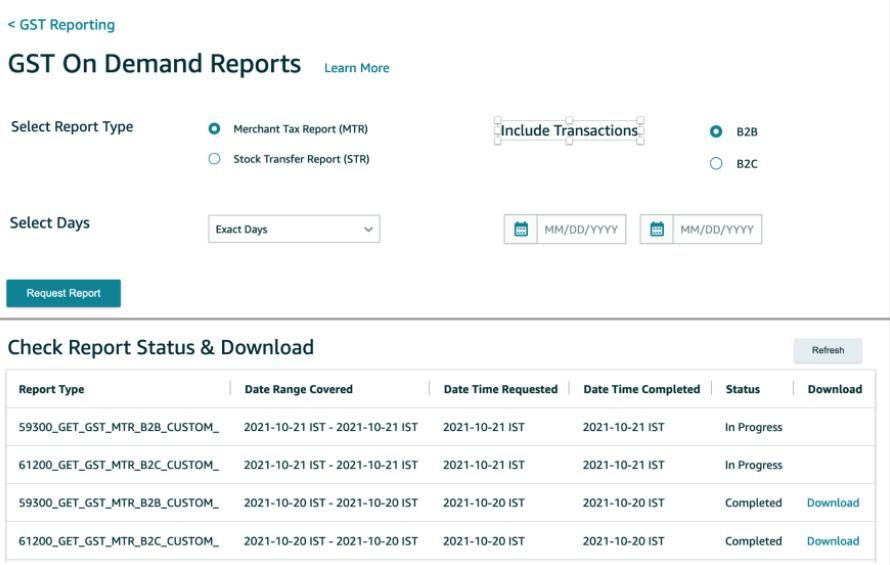Open the Learn More link
The height and width of the screenshot is (565, 890).
(x=356, y=68)
